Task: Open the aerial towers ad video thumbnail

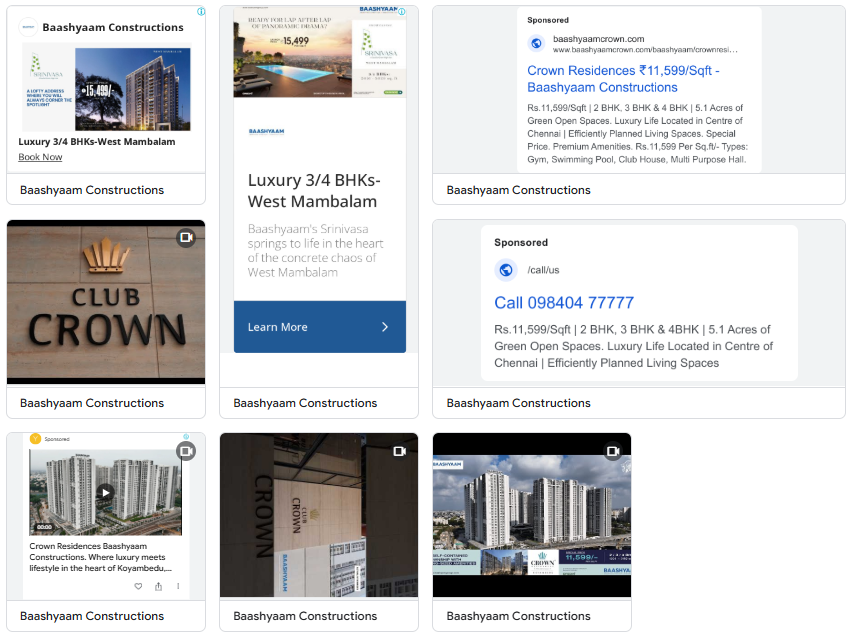Action: click(532, 515)
